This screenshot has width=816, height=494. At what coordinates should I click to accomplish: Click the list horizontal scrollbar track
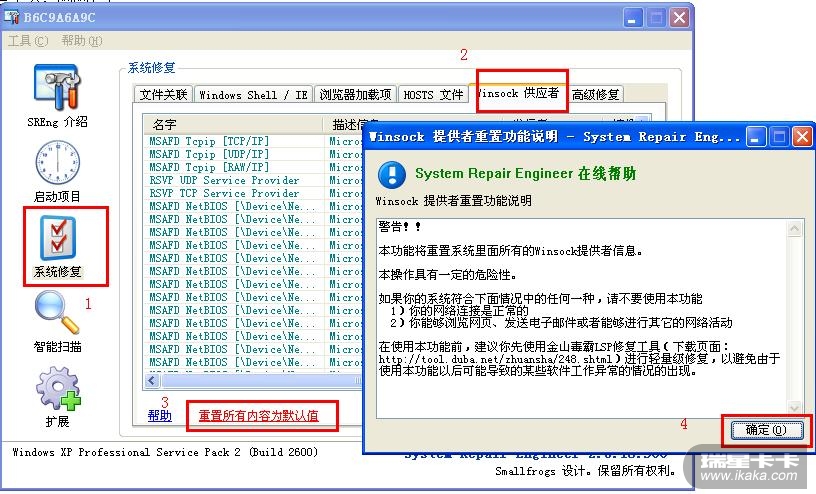pyautogui.click(x=260, y=381)
